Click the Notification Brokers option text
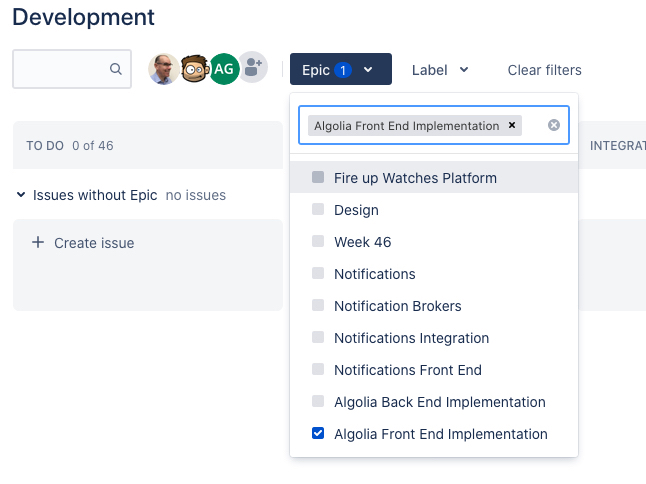Screen dimensions: 646x484 (x=398, y=306)
